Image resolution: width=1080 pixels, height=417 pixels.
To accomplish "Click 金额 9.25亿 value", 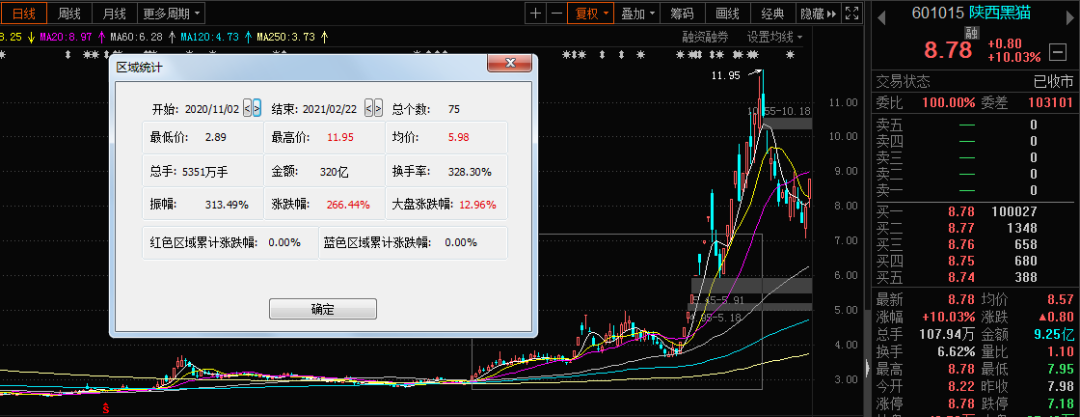I will click(x=1054, y=334).
